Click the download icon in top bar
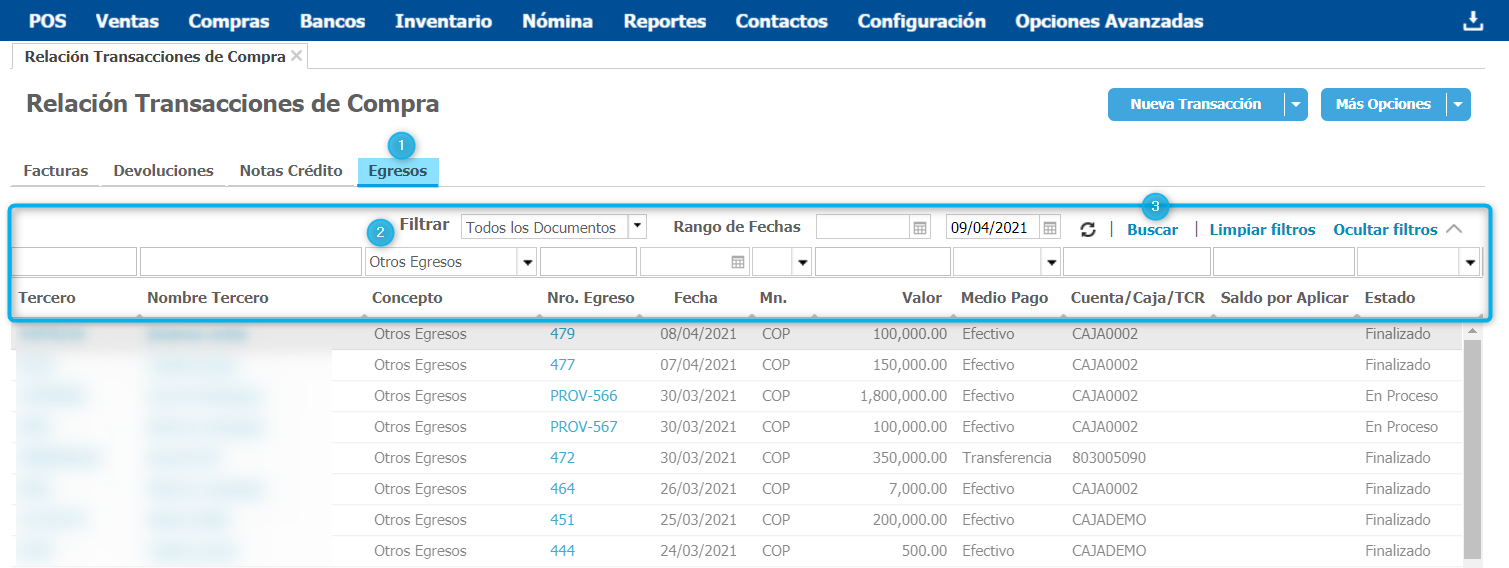The width and height of the screenshot is (1509, 568). coord(1473,21)
